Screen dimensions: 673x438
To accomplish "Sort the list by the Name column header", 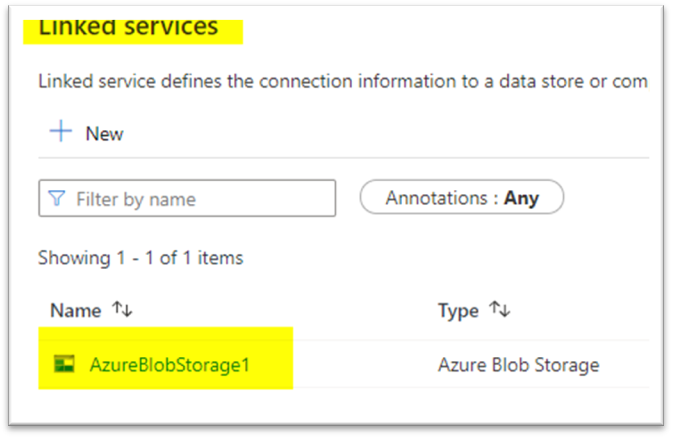I will [x=76, y=311].
